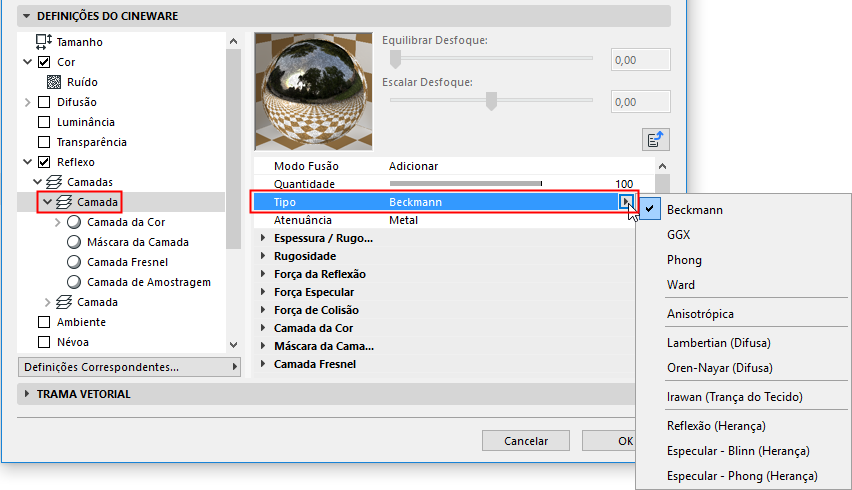Choose Especular - Phong (Herança) option
The height and width of the screenshot is (490, 852).
[743, 476]
